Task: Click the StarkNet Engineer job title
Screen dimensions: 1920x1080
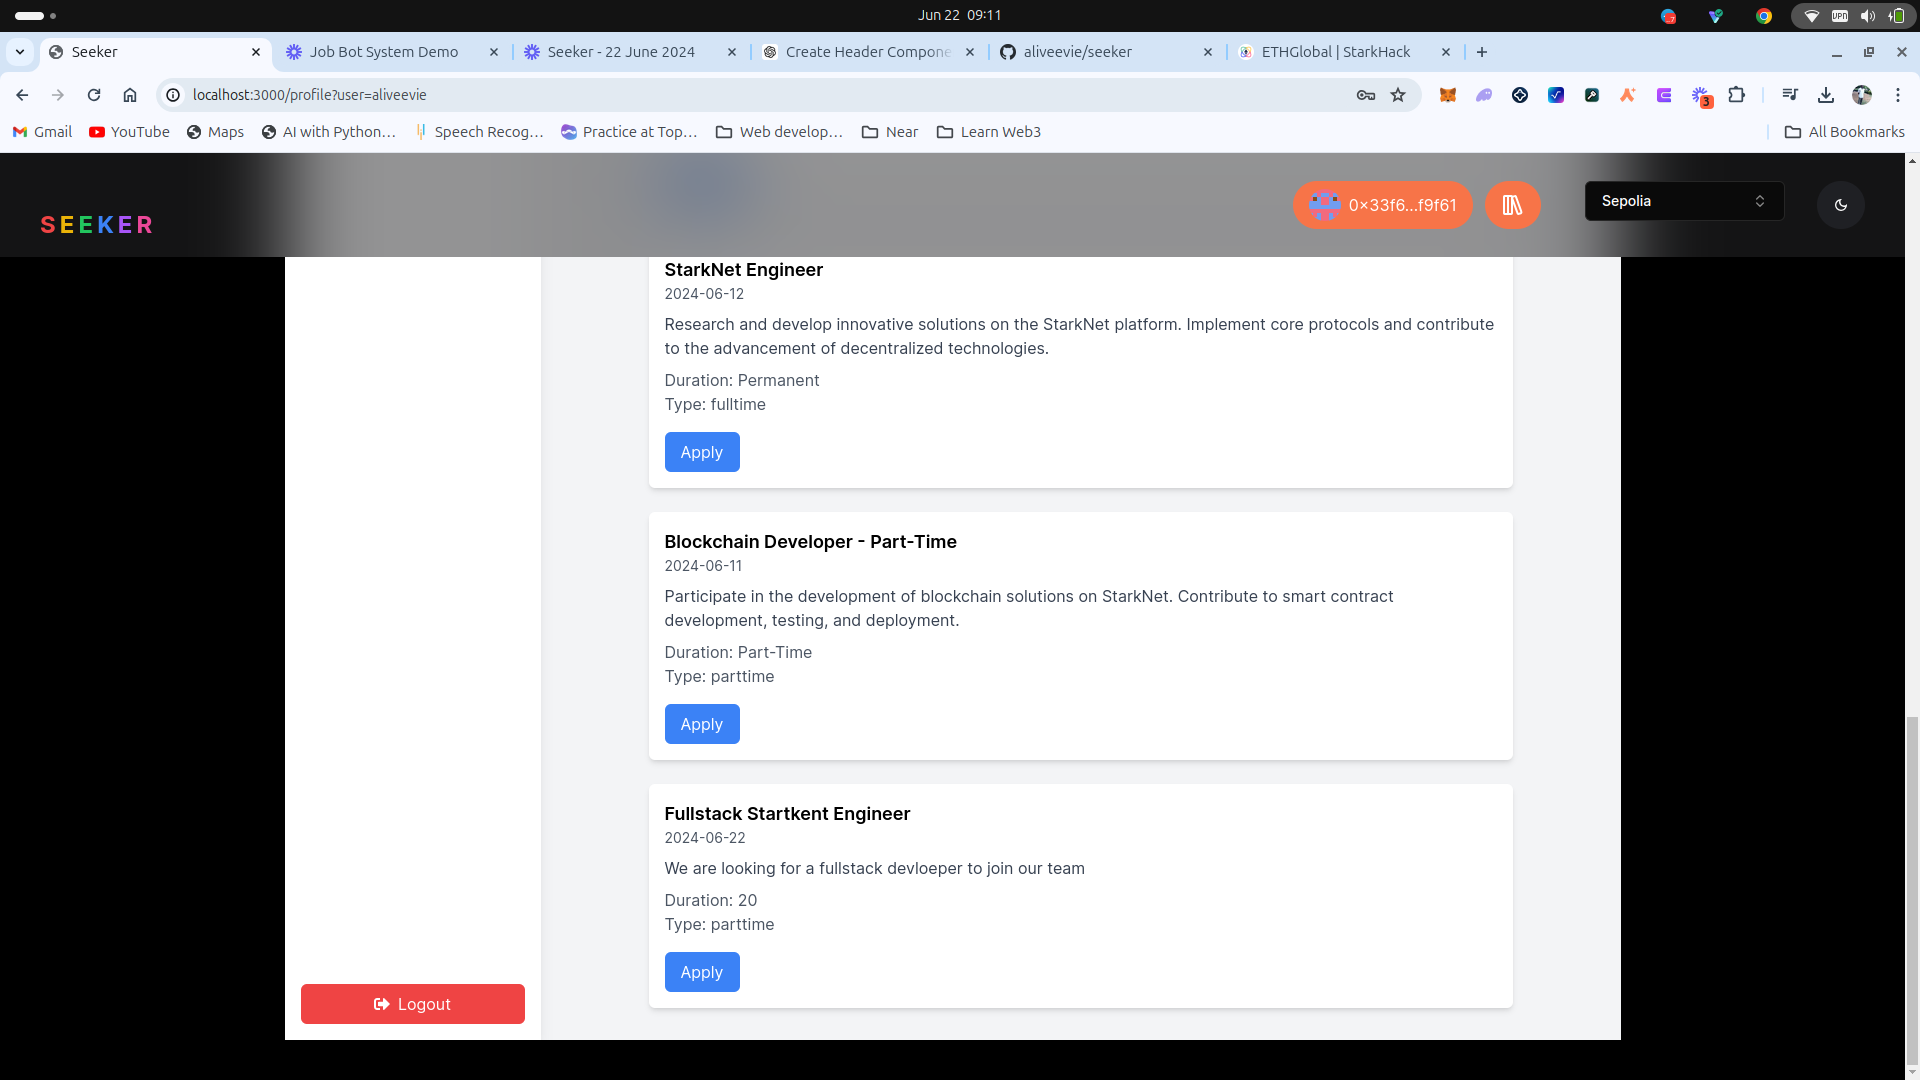Action: point(743,270)
